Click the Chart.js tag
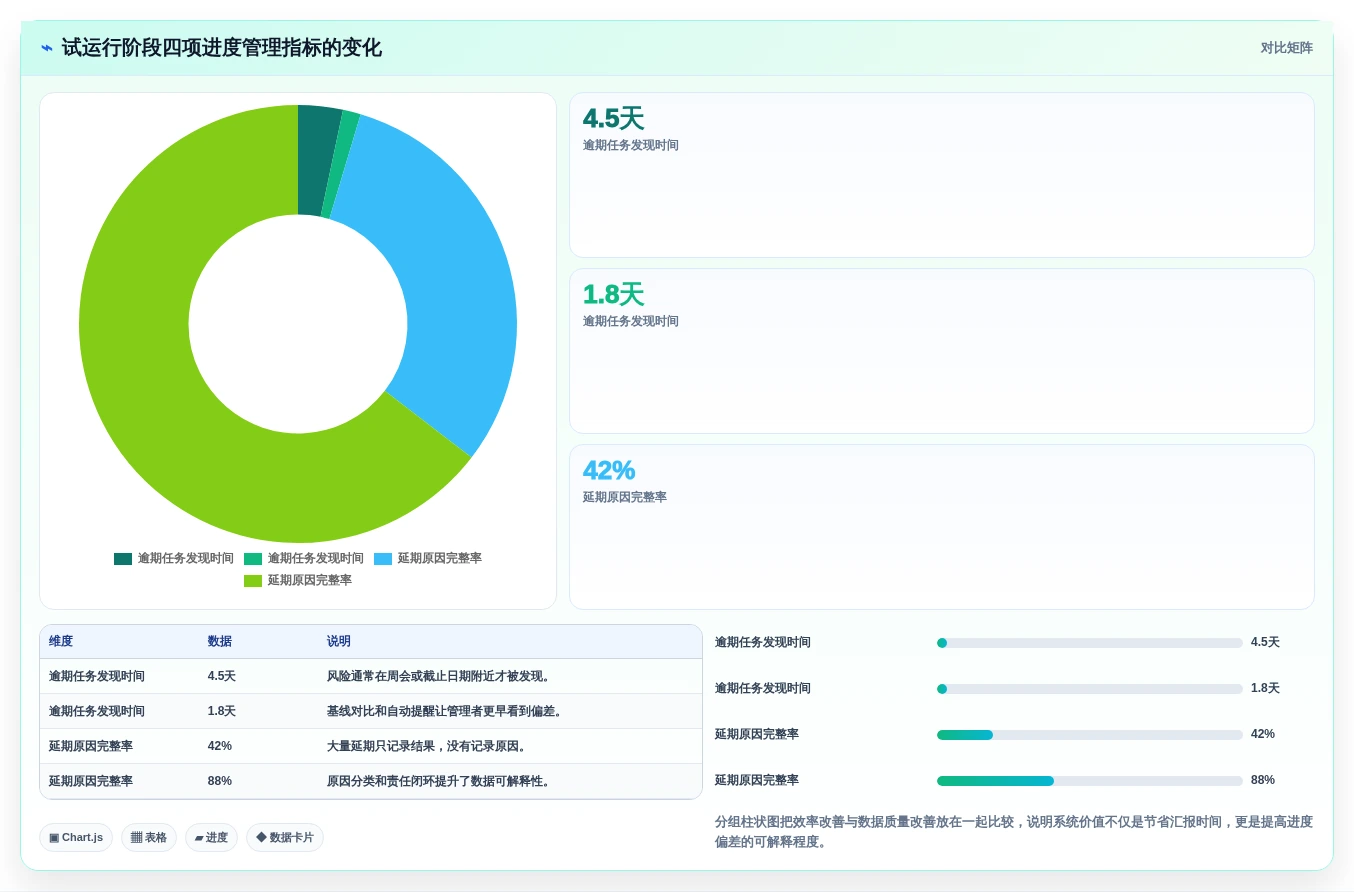Viewport: 1354px width, 892px height. click(76, 838)
